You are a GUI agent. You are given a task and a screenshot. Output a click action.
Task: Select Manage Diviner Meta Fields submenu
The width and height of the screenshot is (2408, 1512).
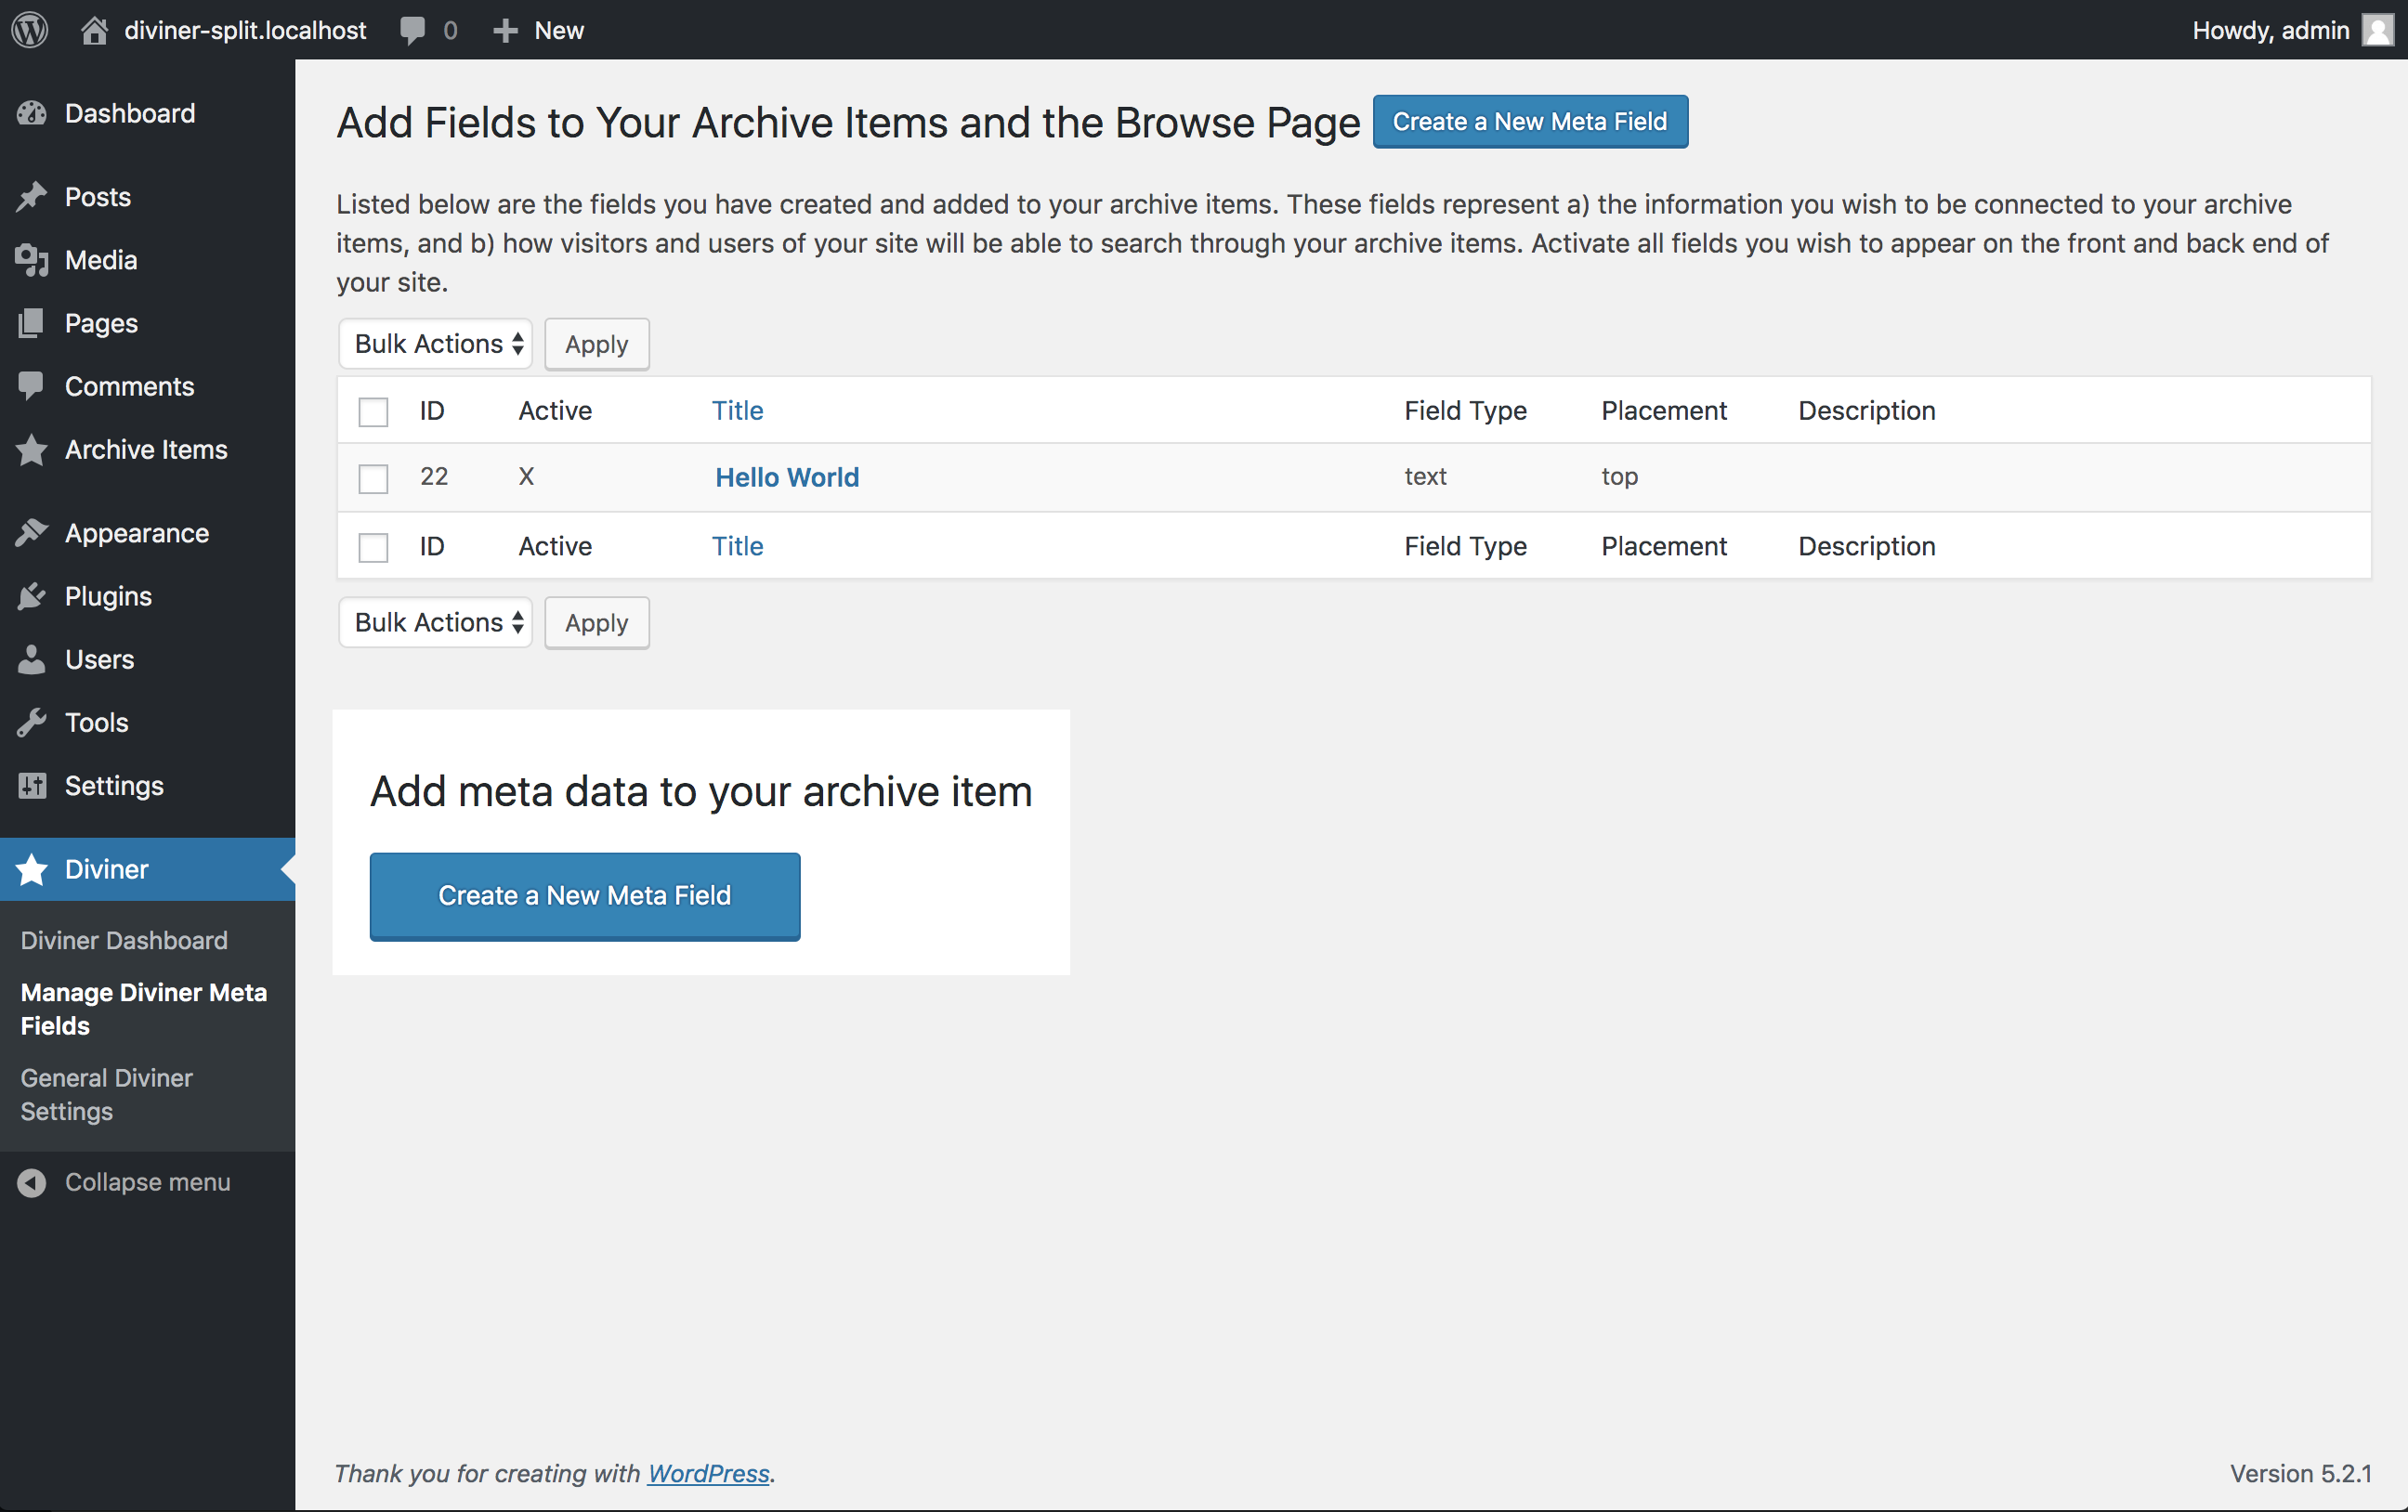coord(144,1009)
